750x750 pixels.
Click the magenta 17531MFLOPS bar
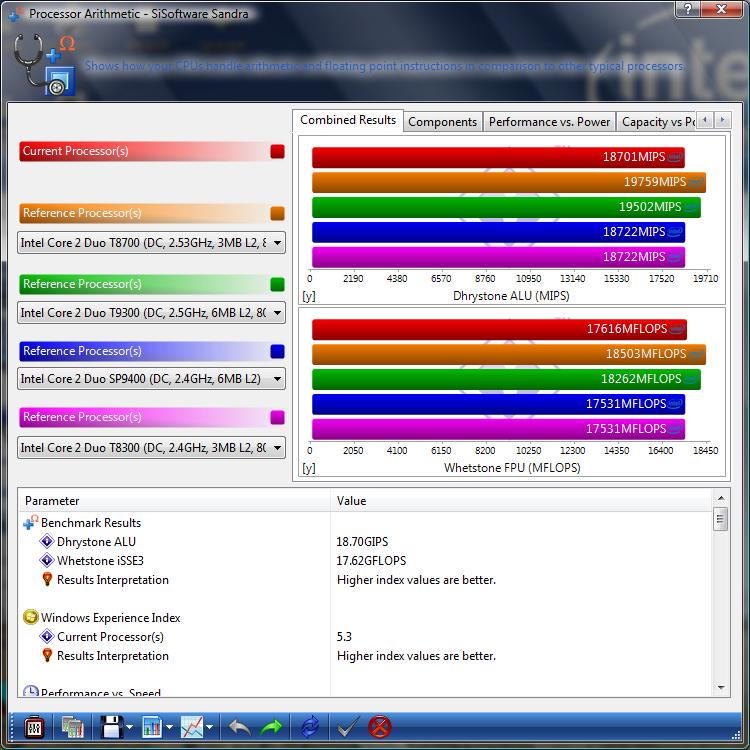point(498,429)
